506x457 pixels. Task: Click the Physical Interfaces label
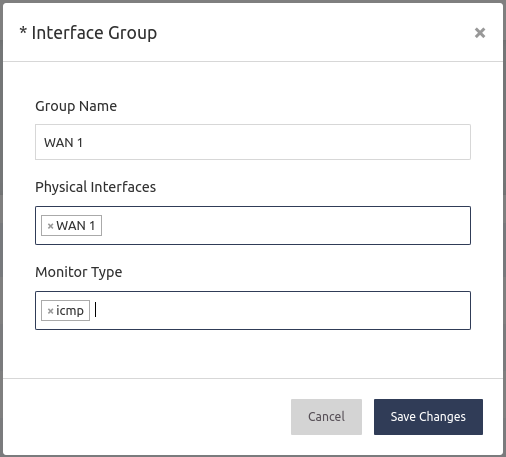coord(95,187)
